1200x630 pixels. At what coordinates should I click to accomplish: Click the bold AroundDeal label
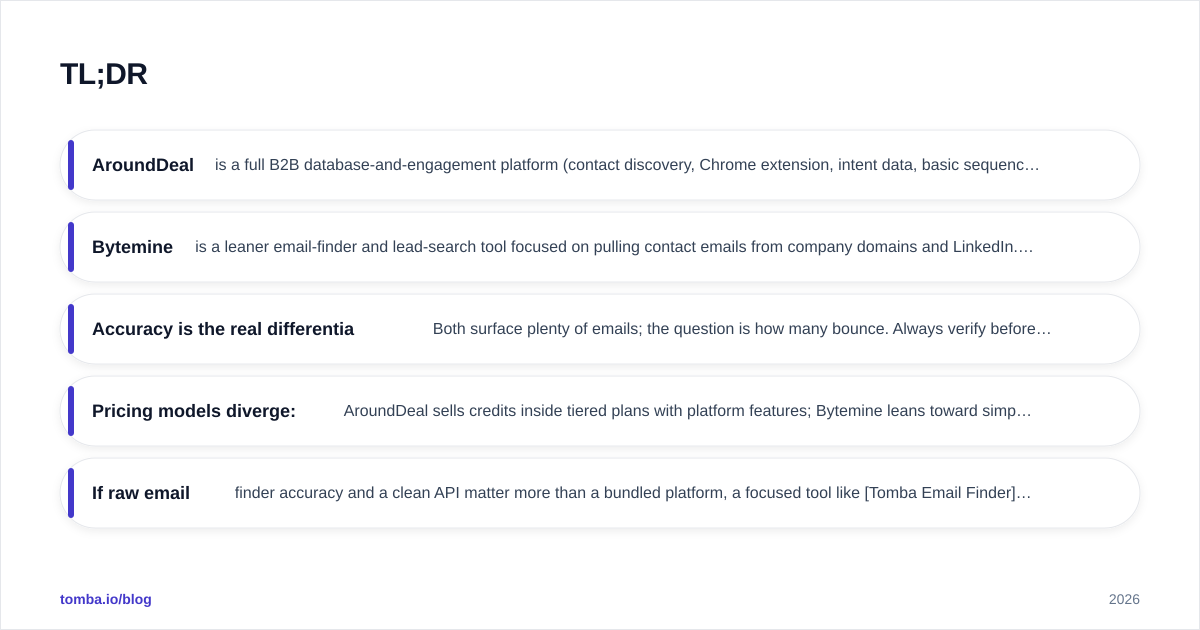(143, 165)
